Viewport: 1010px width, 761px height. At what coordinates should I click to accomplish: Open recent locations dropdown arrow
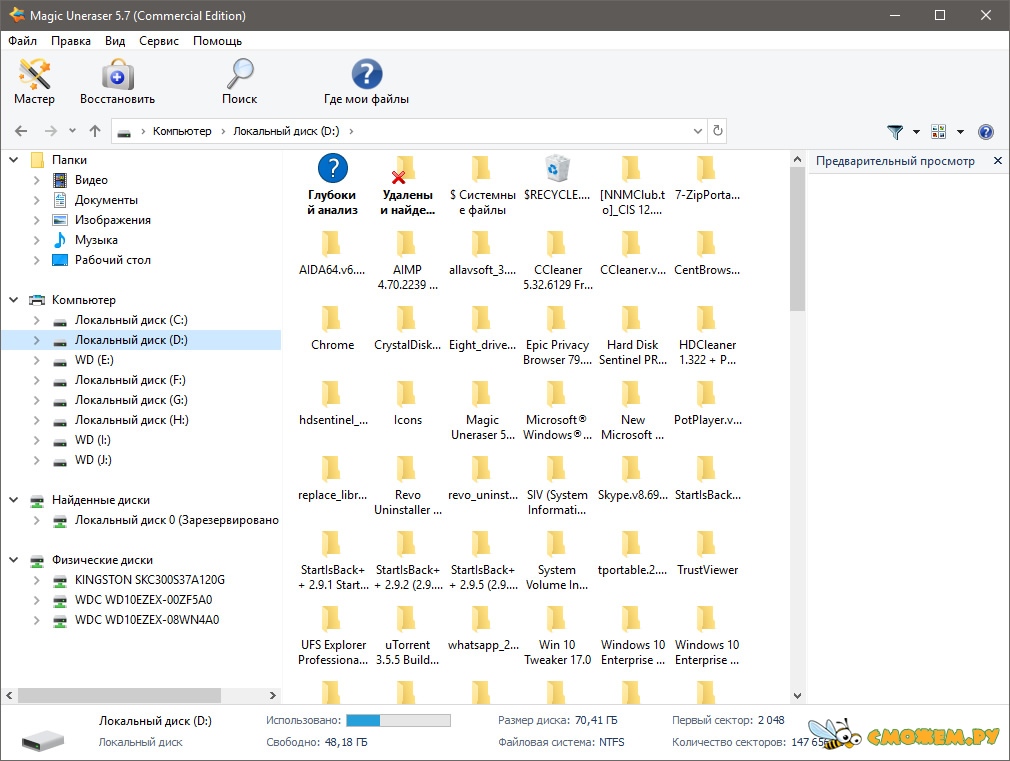tap(72, 131)
